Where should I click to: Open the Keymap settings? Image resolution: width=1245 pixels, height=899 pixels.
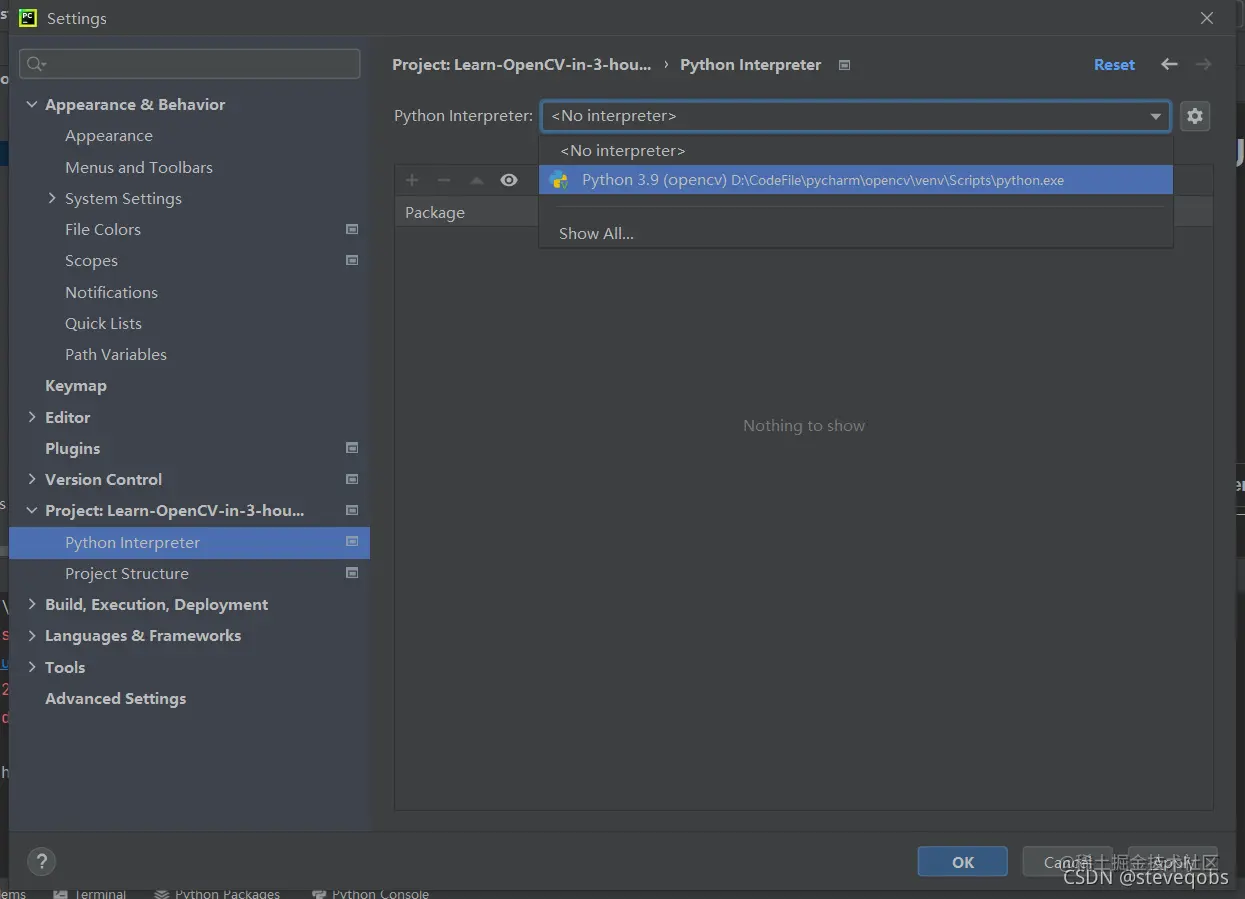click(x=76, y=386)
